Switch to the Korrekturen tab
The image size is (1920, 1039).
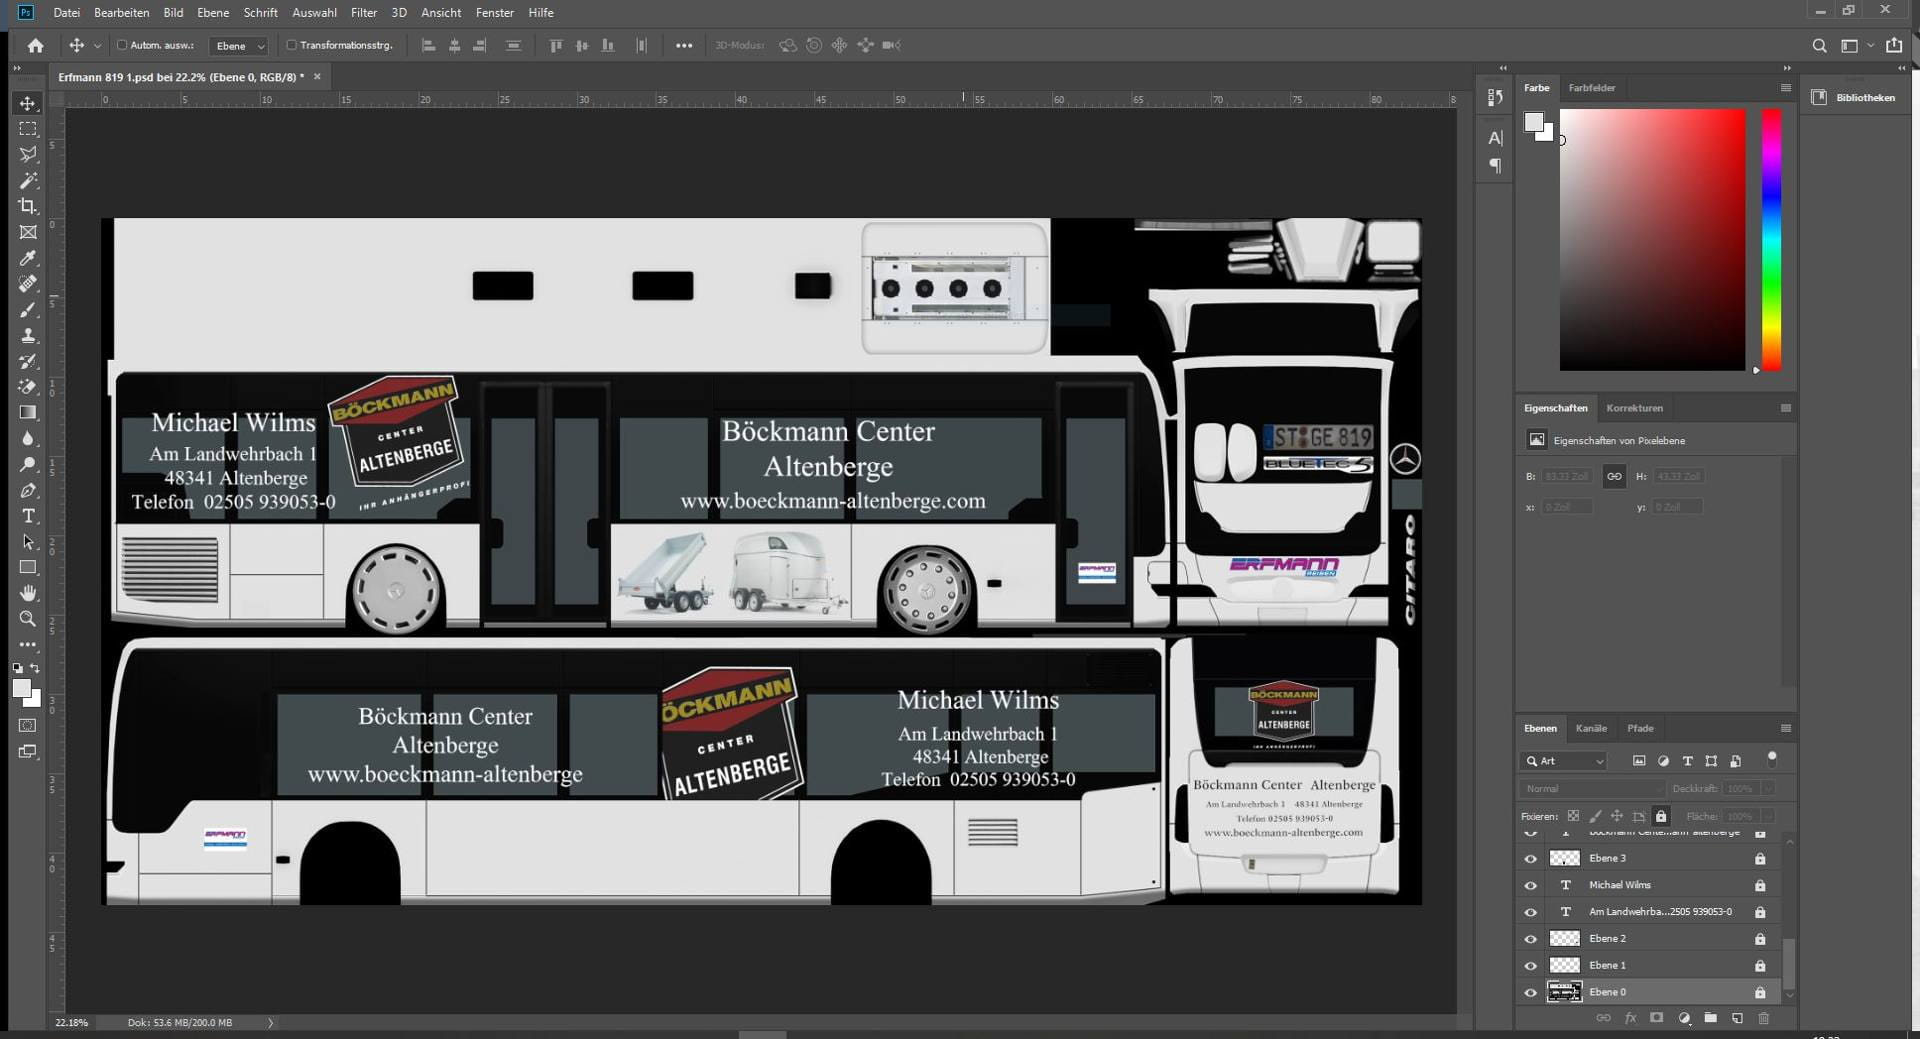1634,408
